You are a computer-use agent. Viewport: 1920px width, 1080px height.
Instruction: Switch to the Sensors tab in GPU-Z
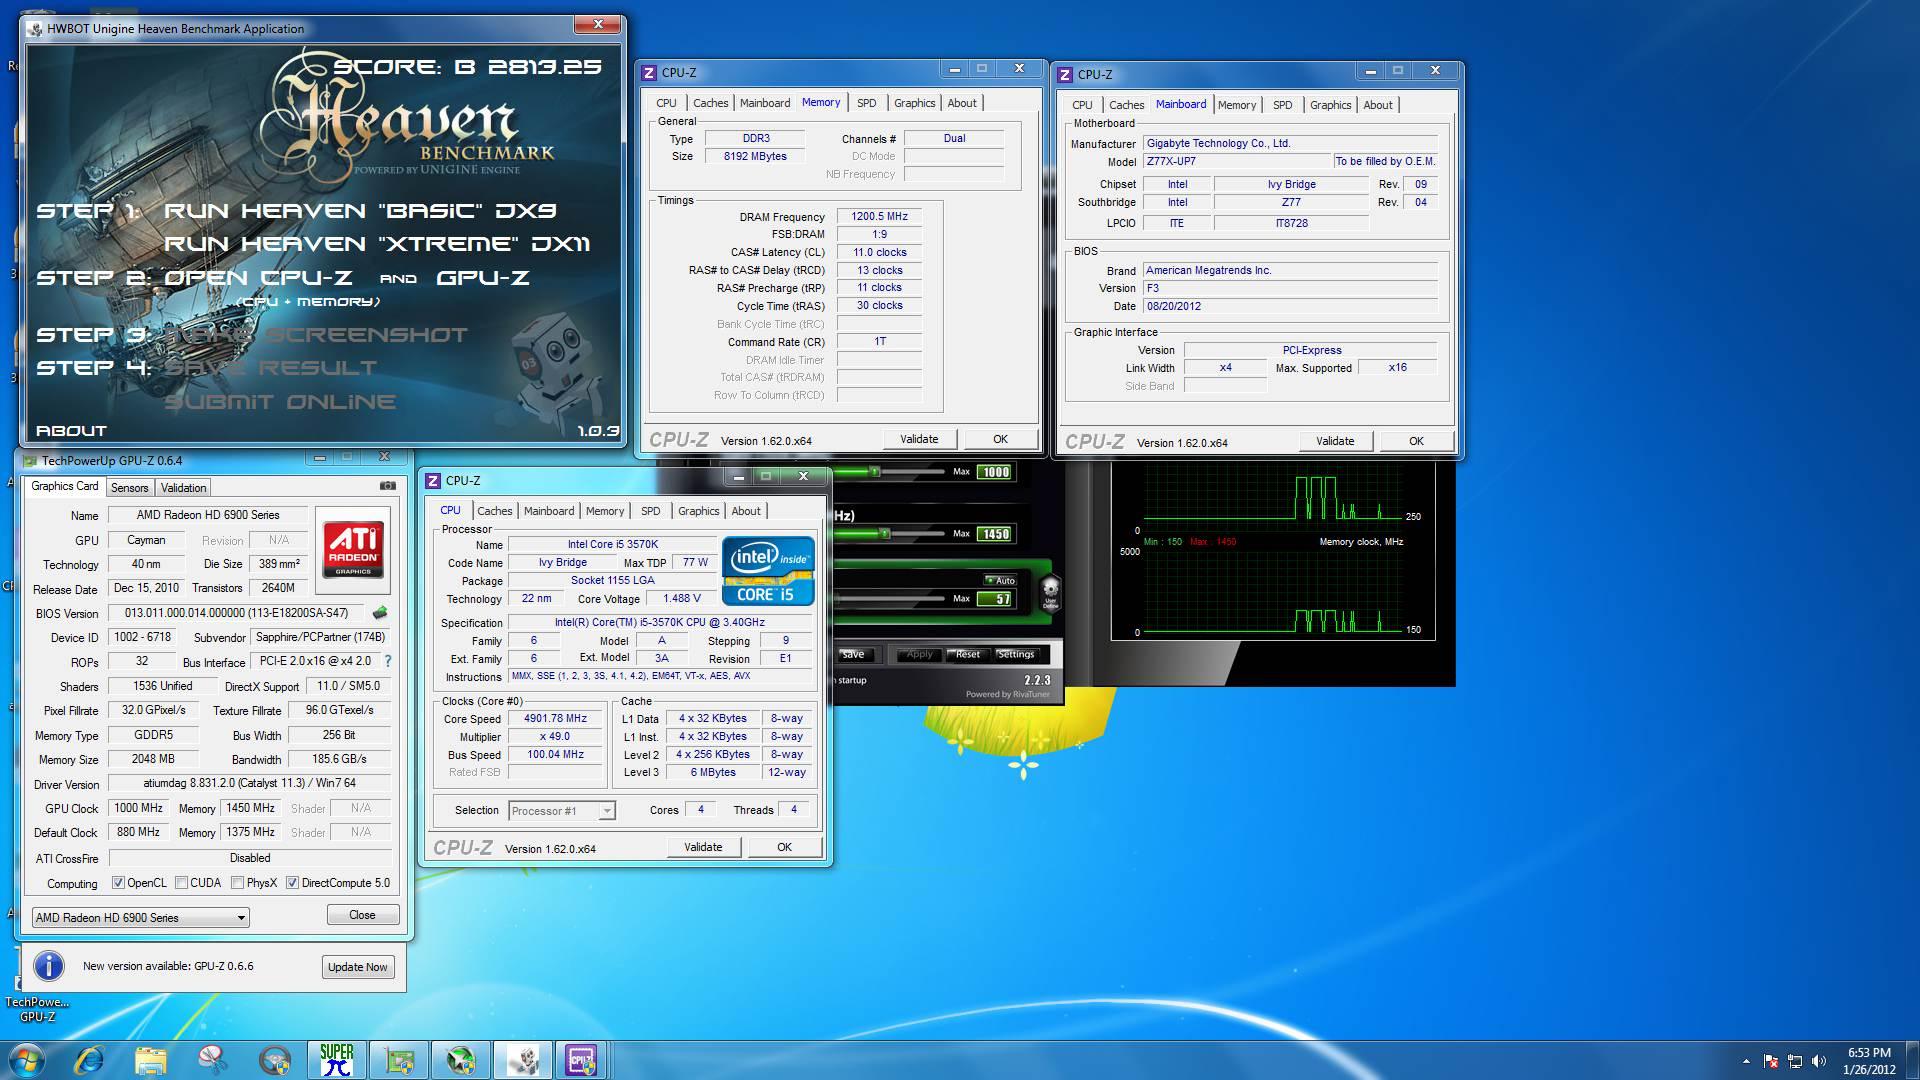[129, 488]
